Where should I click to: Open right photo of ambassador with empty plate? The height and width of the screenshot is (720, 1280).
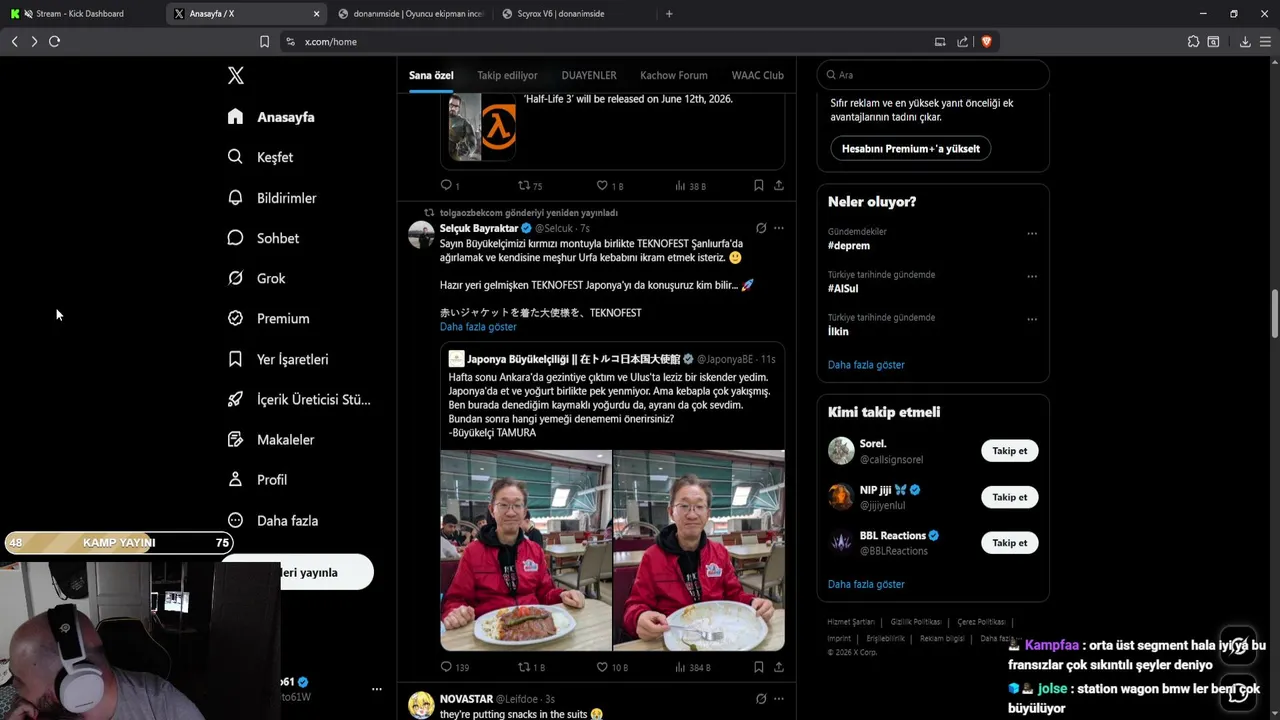pyautogui.click(x=699, y=550)
